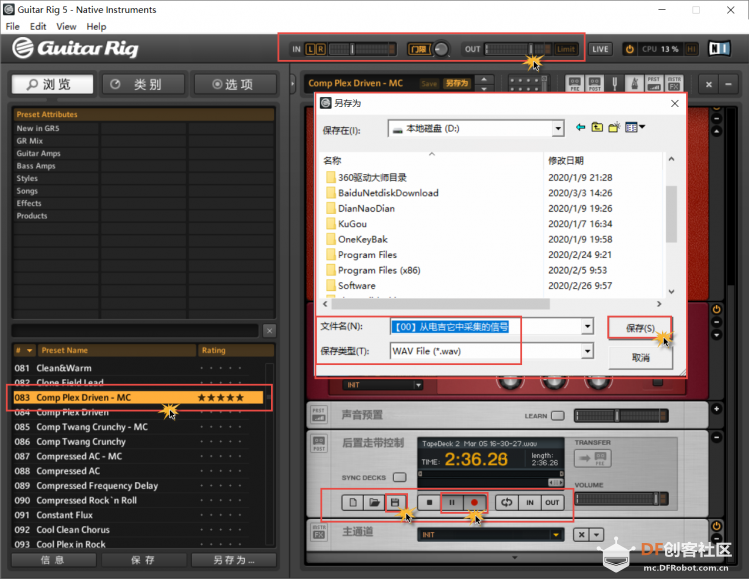Switch to the 类别 category tab
Screen dimensions: 749x579
(x=144, y=85)
